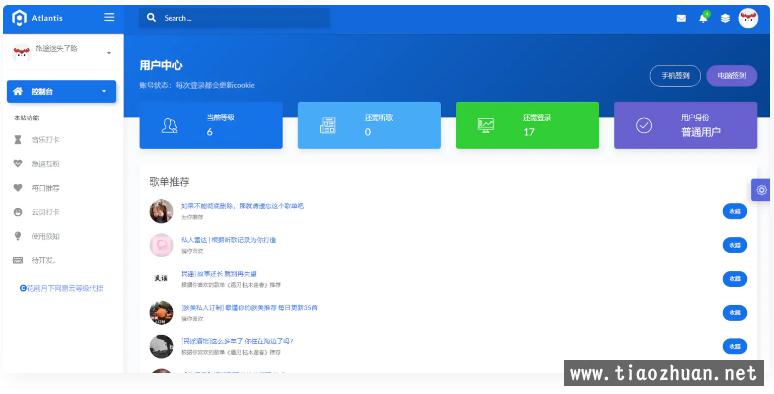Click the 手机签到 button
The height and width of the screenshot is (394, 774).
(675, 76)
